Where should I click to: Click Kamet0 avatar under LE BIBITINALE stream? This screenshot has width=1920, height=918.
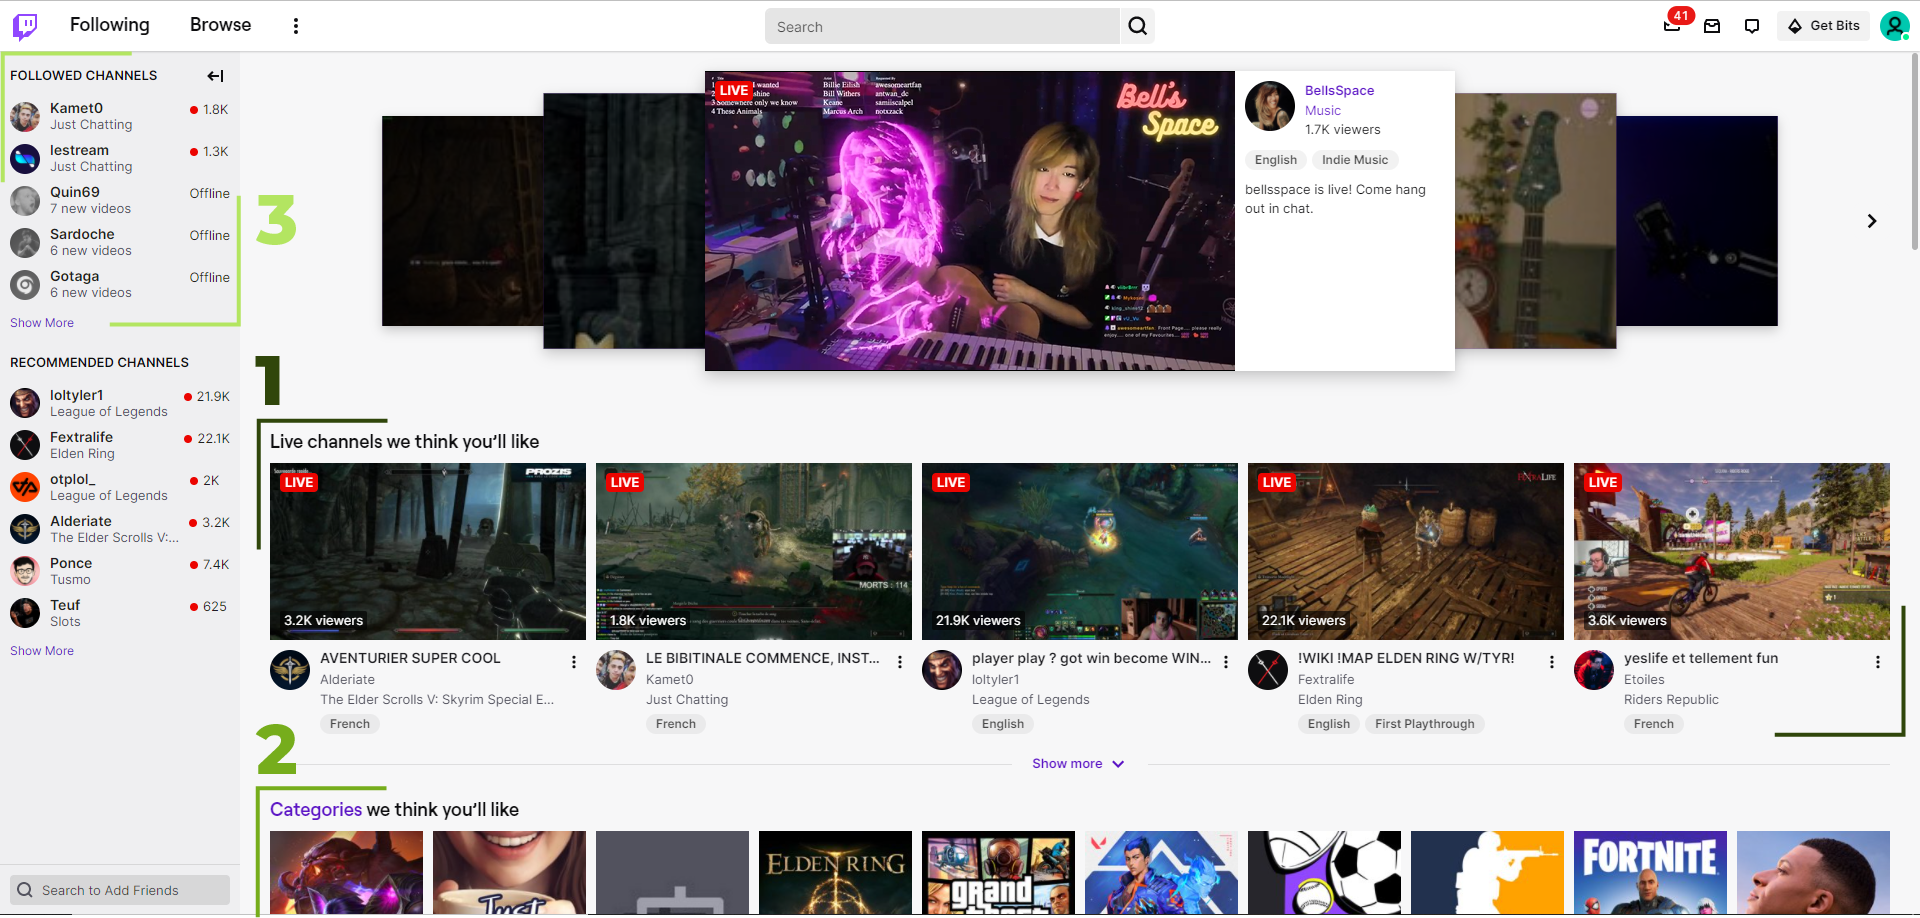616,670
